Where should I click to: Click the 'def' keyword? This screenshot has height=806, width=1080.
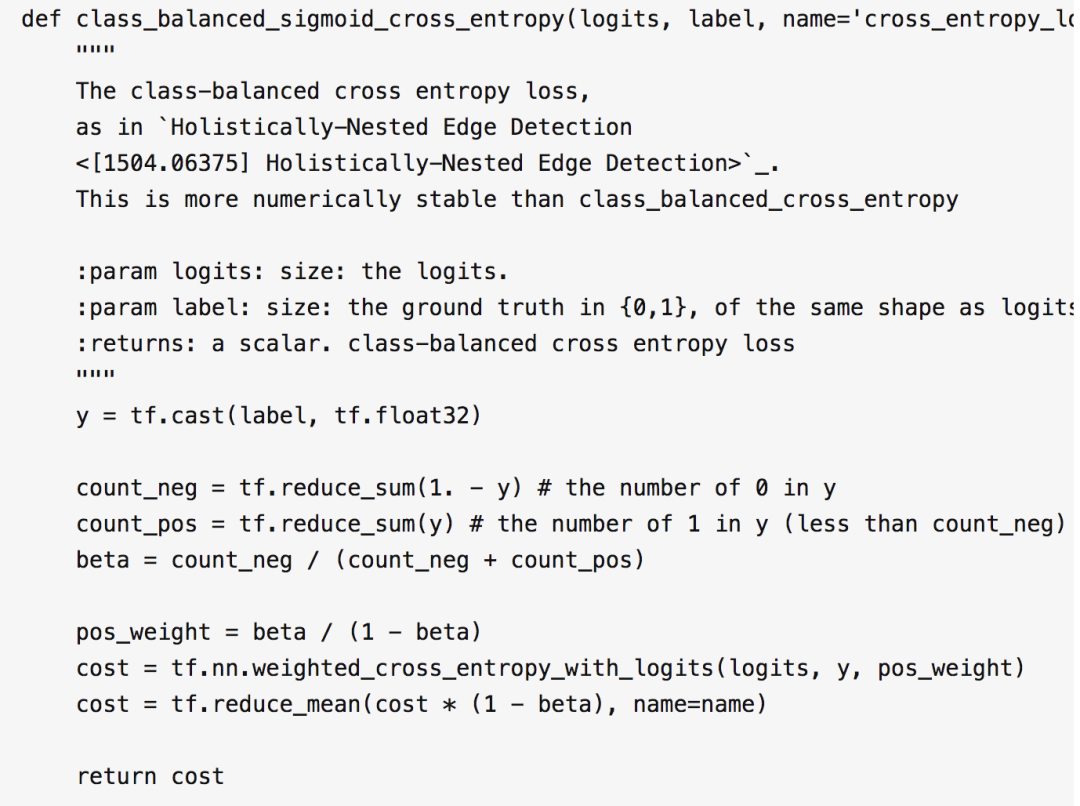[x=41, y=19]
